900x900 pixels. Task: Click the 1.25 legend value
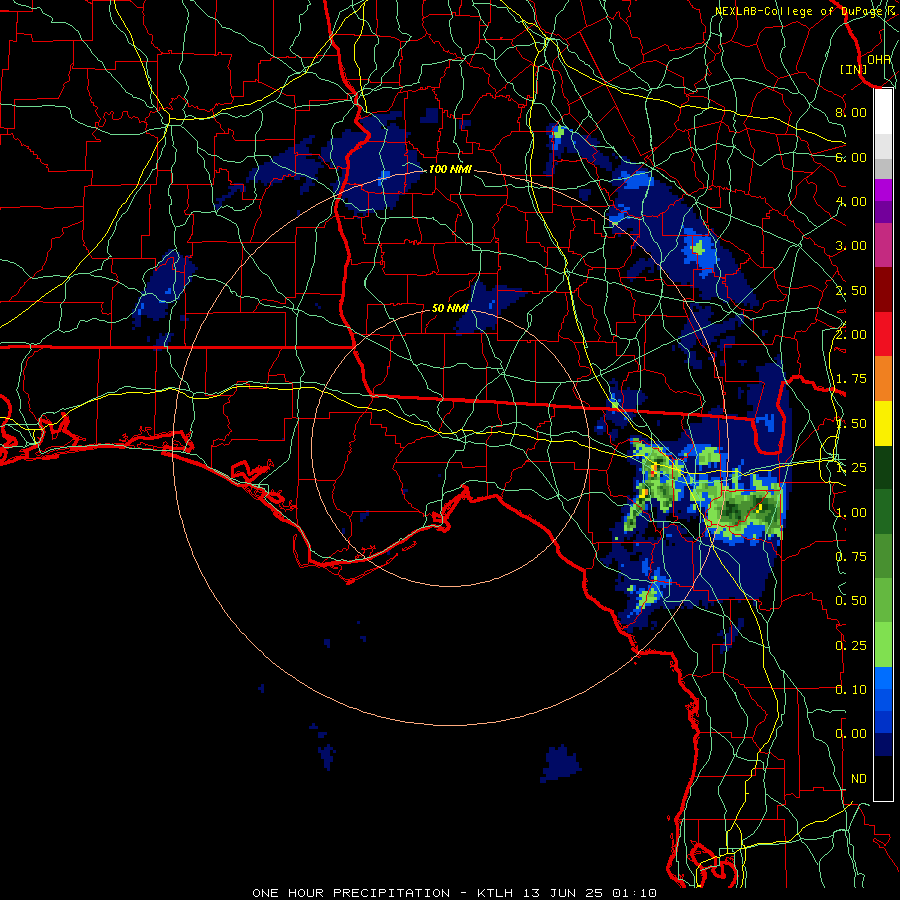pyautogui.click(x=851, y=468)
